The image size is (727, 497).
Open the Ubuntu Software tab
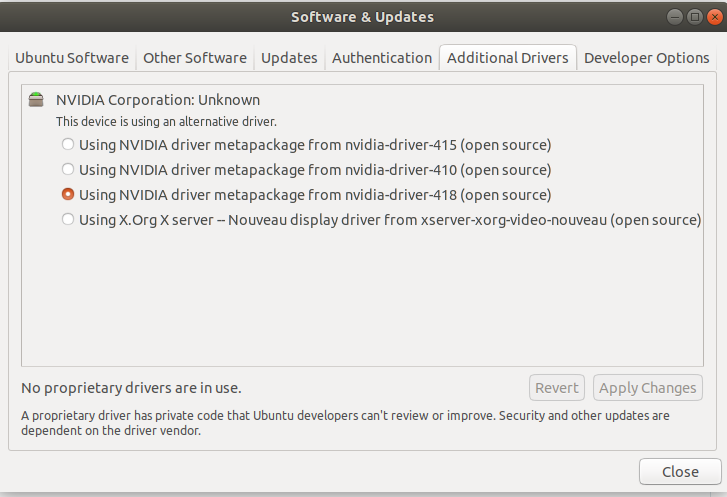point(72,58)
